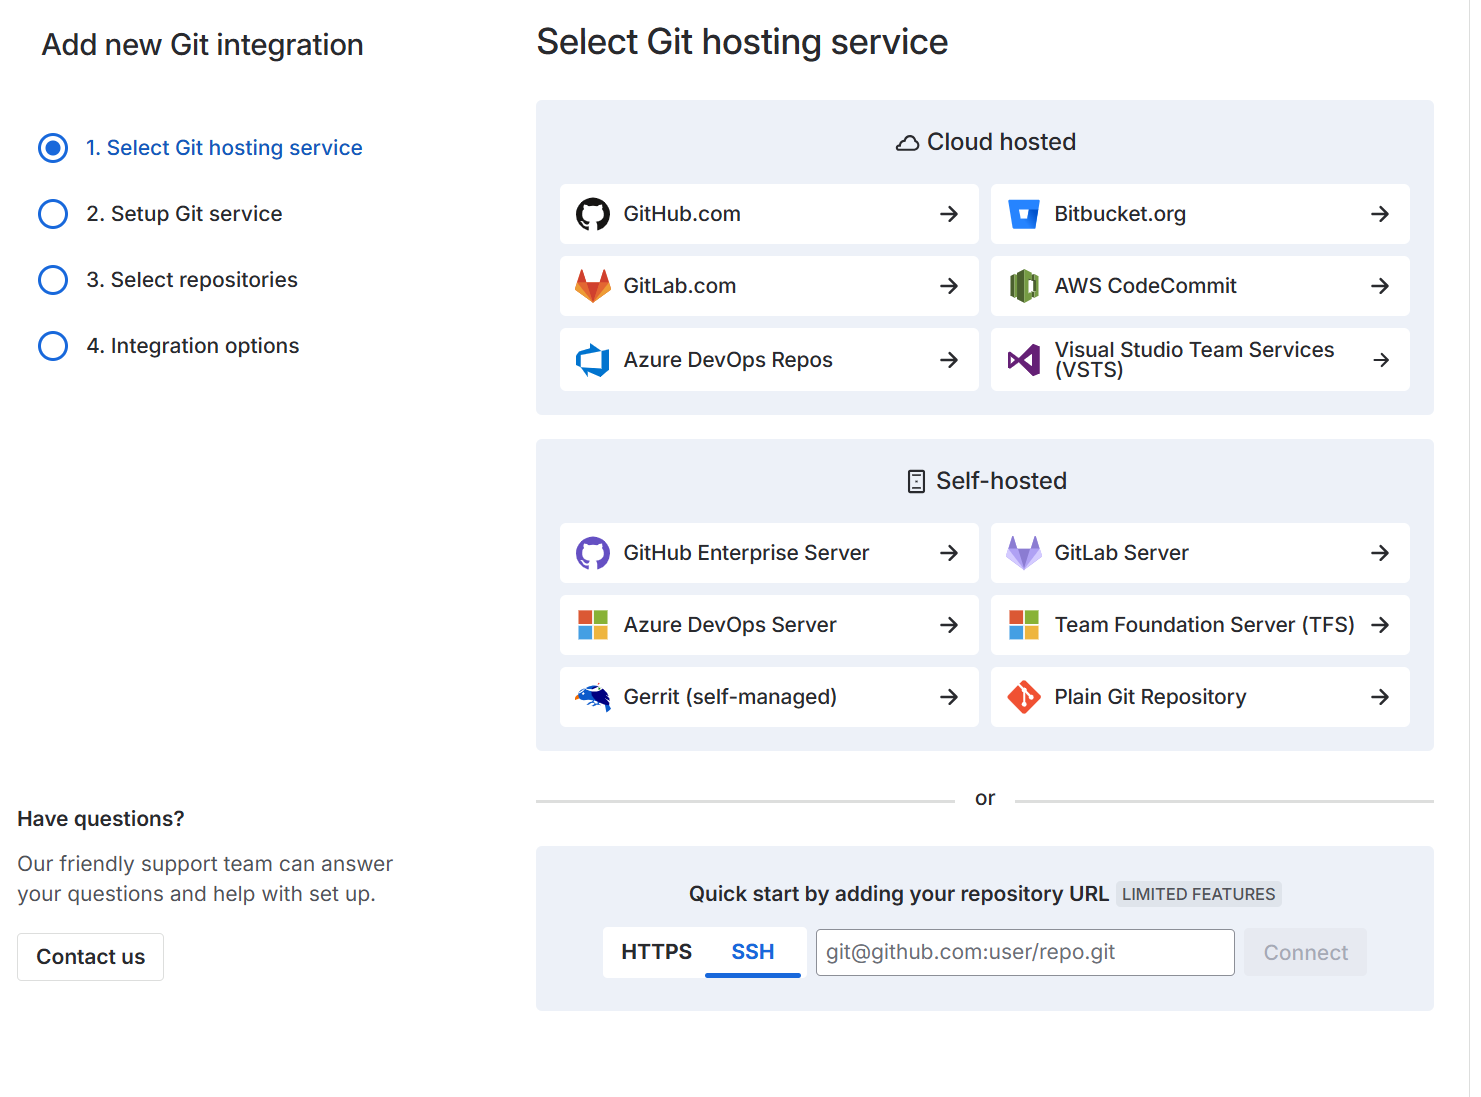Switch to the HTTPS tab
This screenshot has width=1481, height=1097.
click(656, 952)
